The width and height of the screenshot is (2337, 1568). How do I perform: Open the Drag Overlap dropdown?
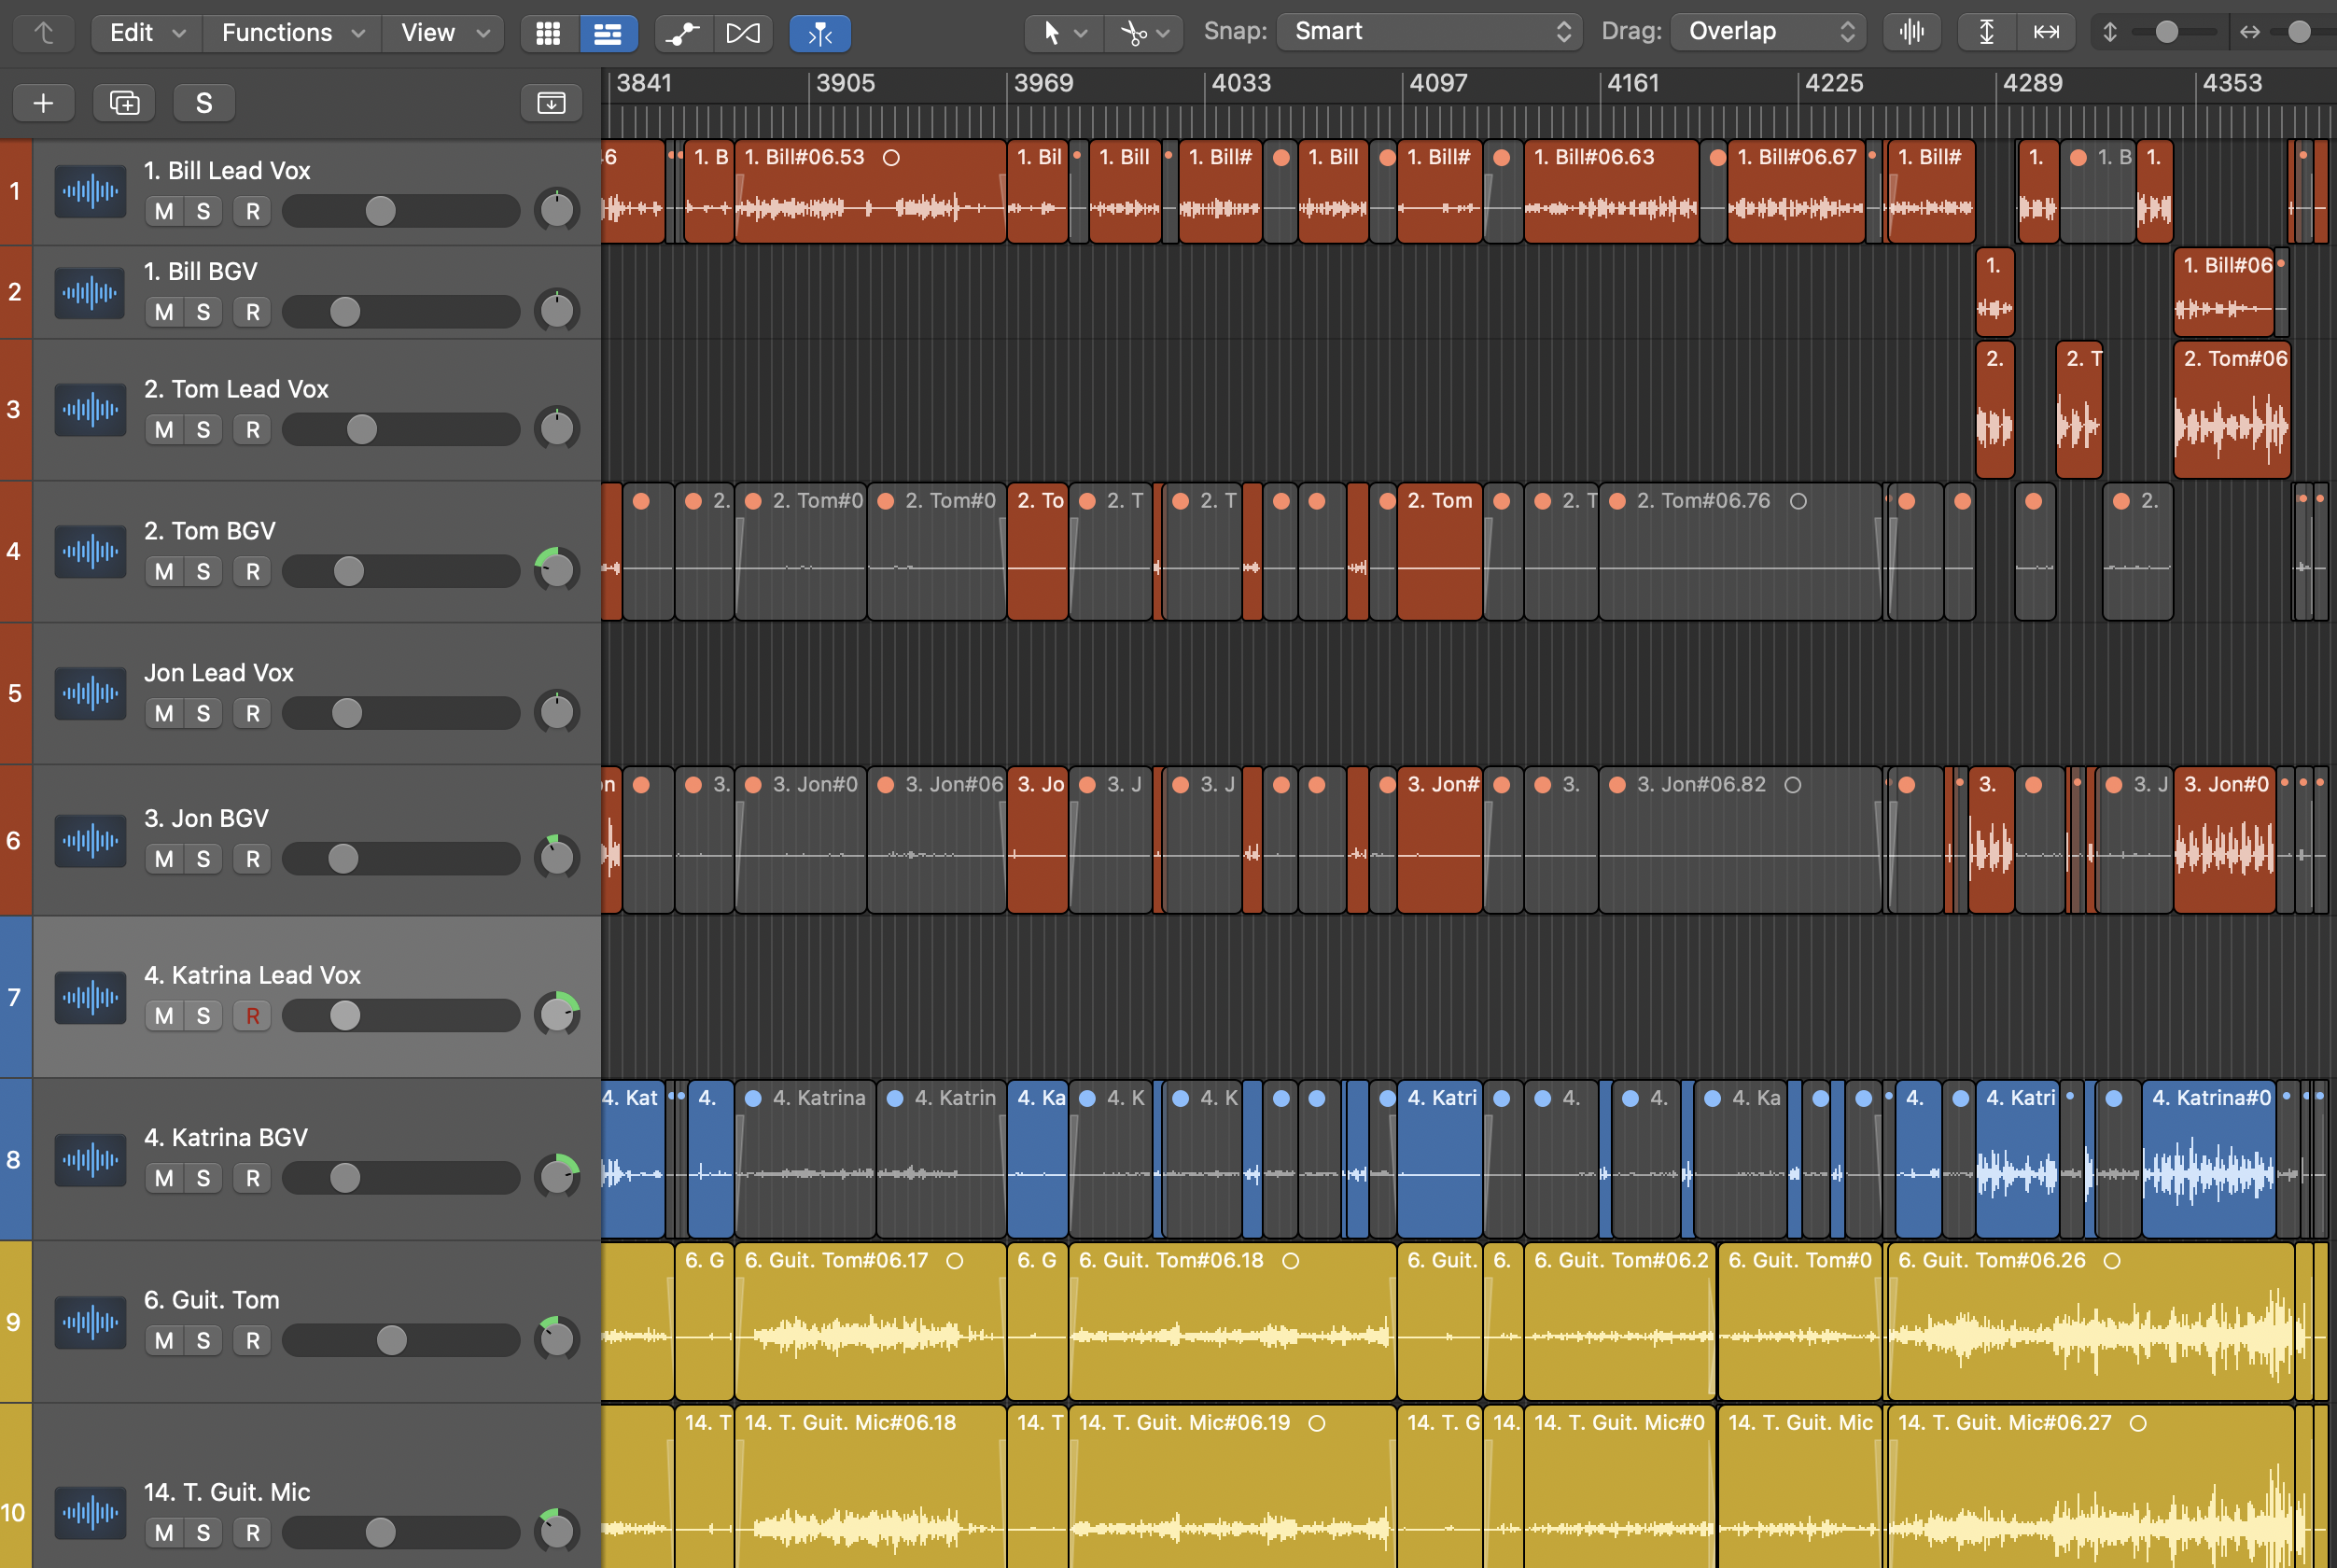click(1768, 32)
